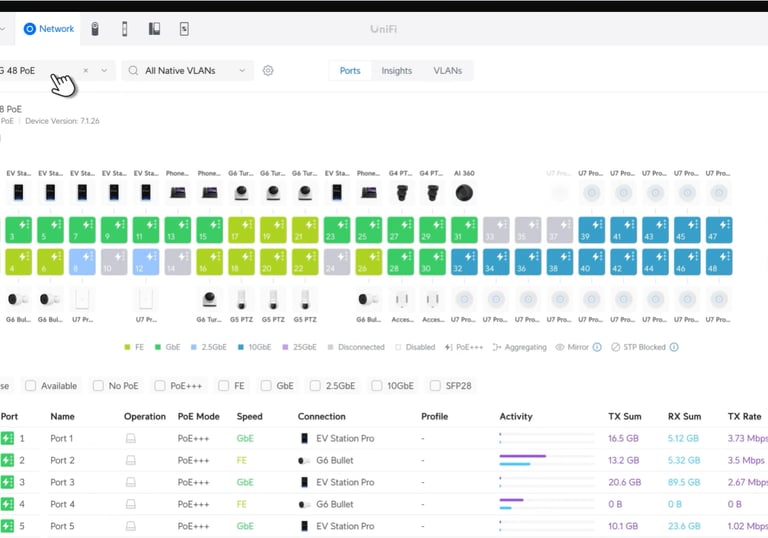The height and width of the screenshot is (538, 768).
Task: Select port 48 in the switch diagram
Action: coord(719,262)
